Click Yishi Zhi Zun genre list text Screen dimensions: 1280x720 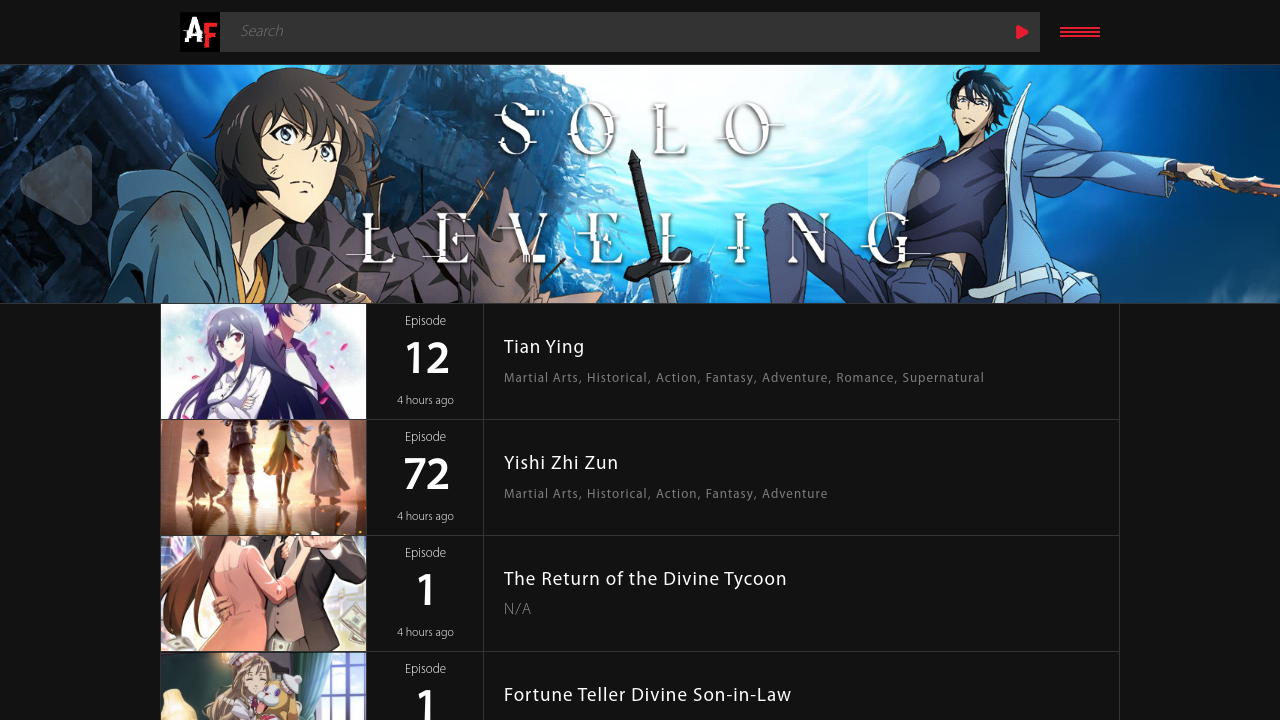[x=666, y=494]
